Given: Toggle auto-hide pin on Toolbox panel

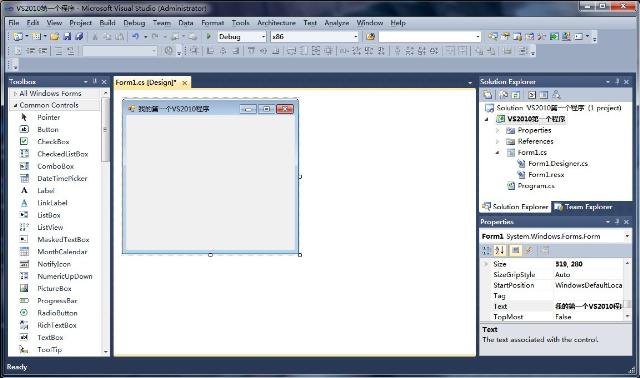Looking at the screenshot, I should pos(95,81).
